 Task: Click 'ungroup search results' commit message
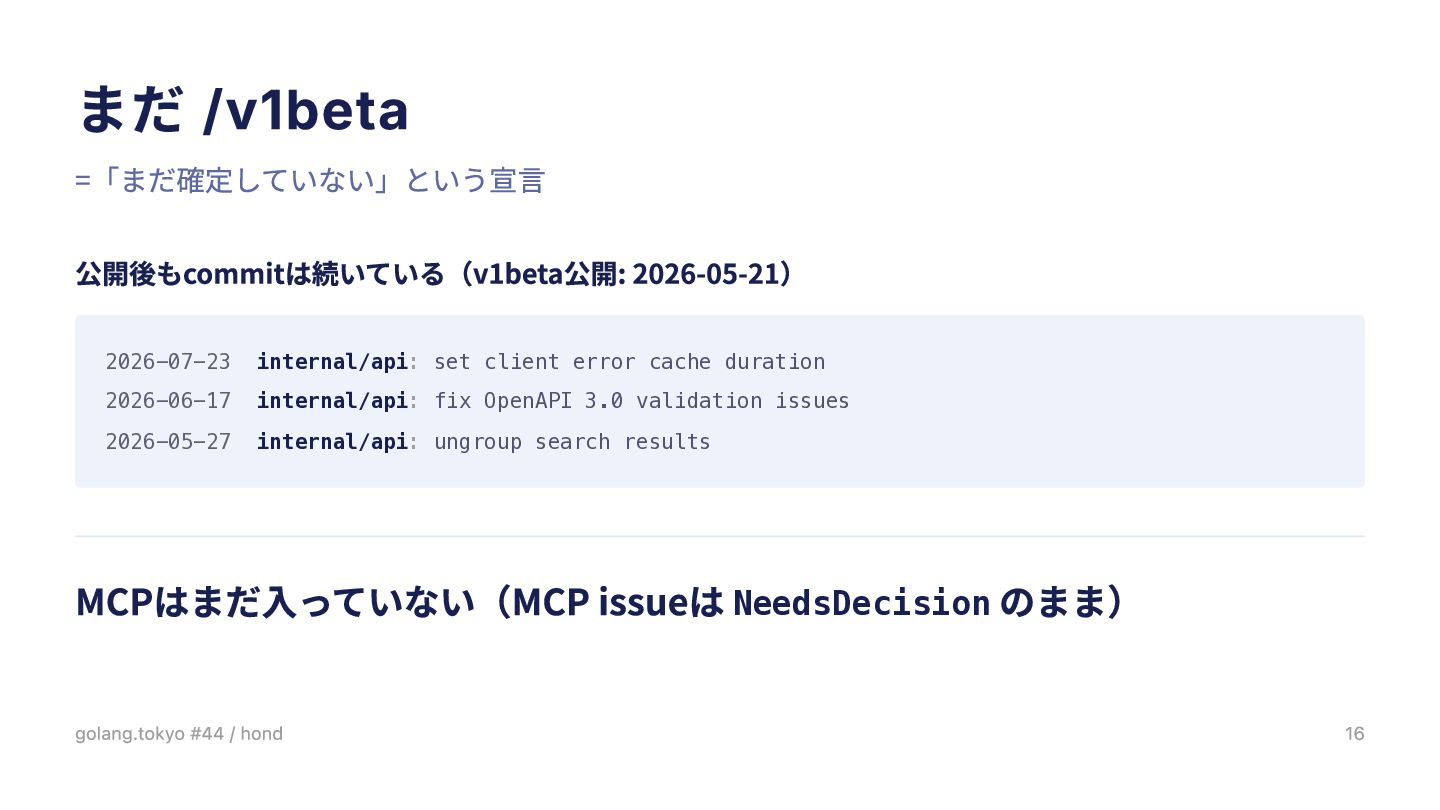572,442
